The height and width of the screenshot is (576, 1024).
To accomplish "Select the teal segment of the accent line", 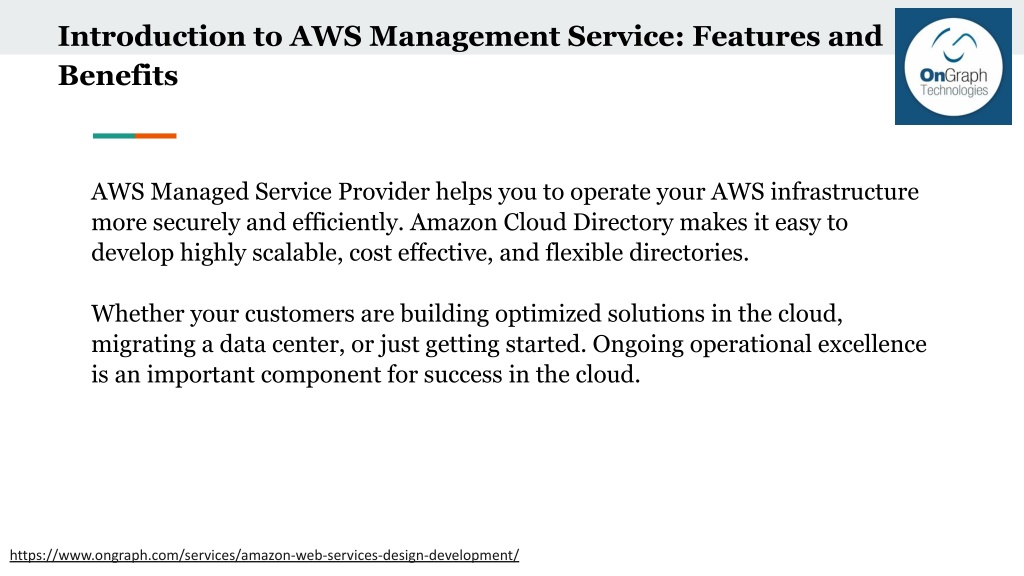I will tap(114, 136).
